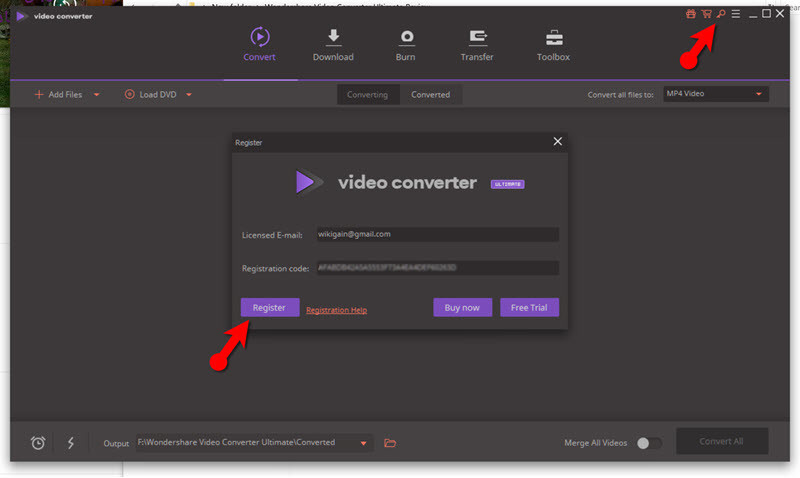Click the Free Trial button
Viewport: 800px width, 478px height.
tap(529, 308)
